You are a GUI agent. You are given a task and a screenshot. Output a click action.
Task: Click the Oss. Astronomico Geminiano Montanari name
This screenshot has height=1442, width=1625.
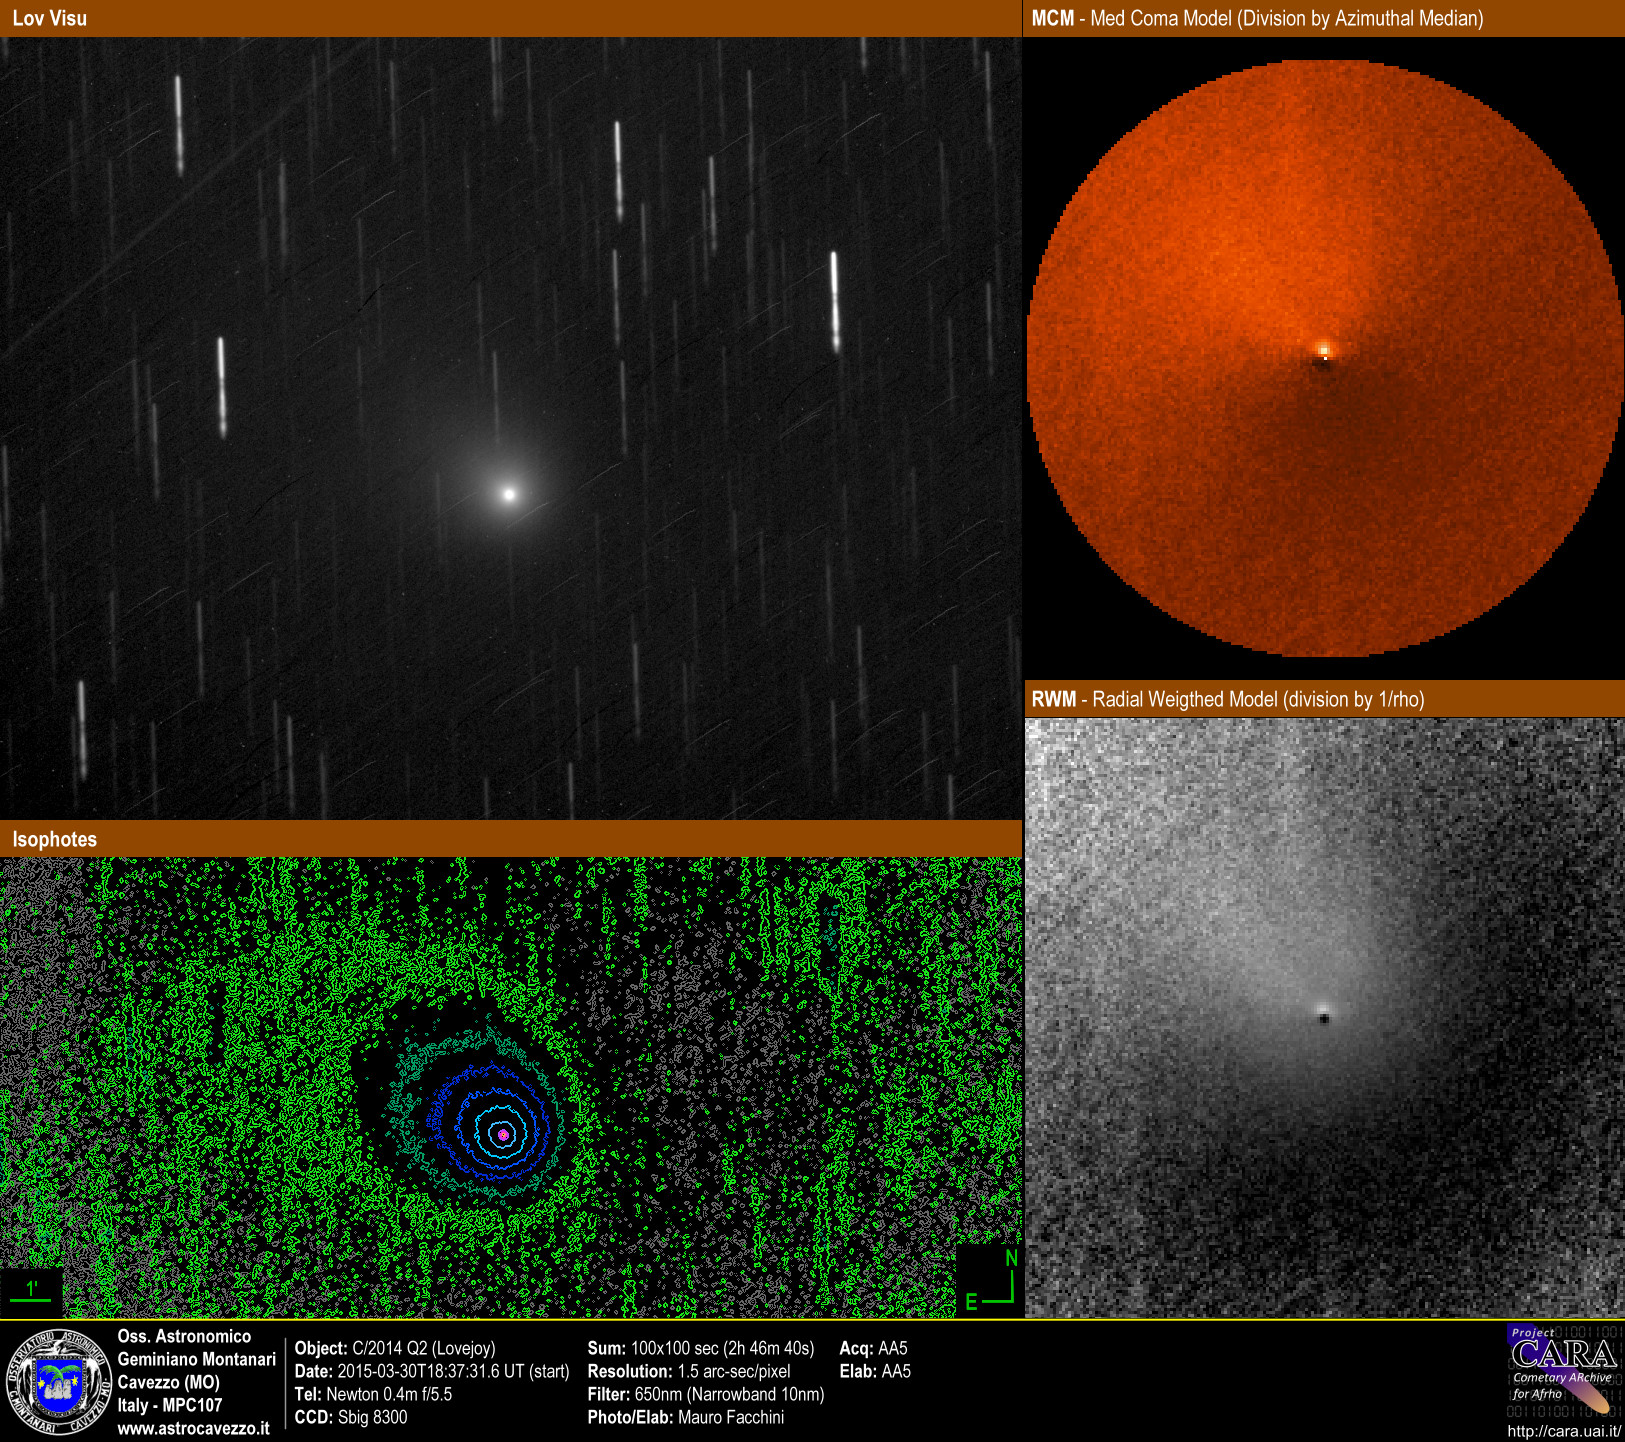[x=196, y=1348]
